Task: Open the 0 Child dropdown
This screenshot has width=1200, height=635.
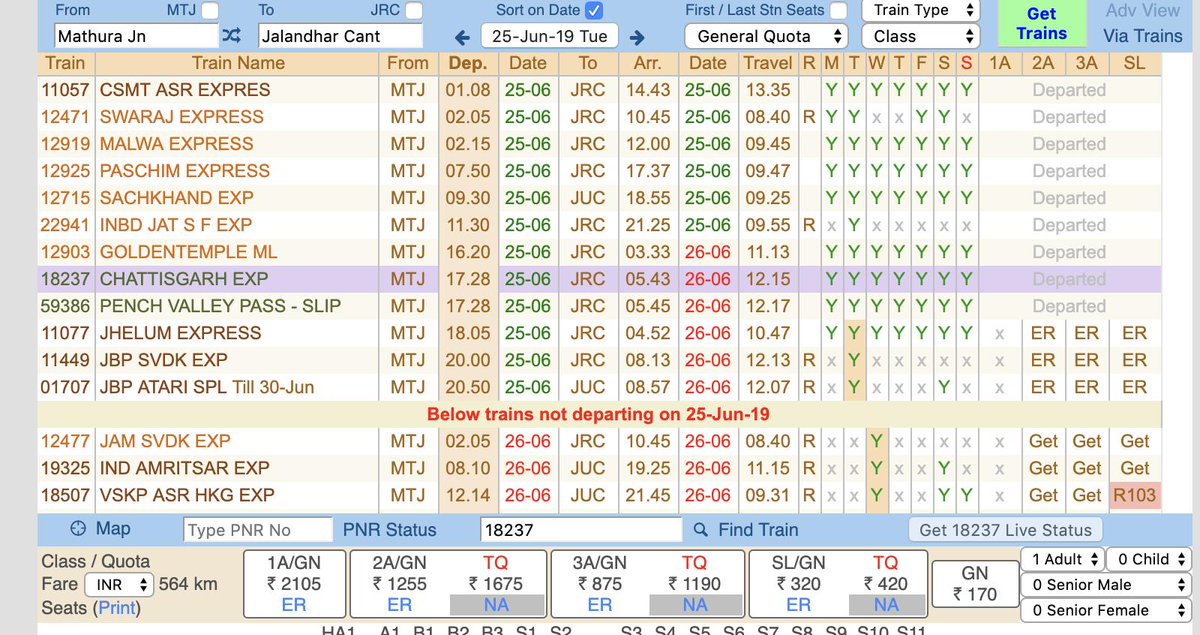Action: tap(1150, 559)
